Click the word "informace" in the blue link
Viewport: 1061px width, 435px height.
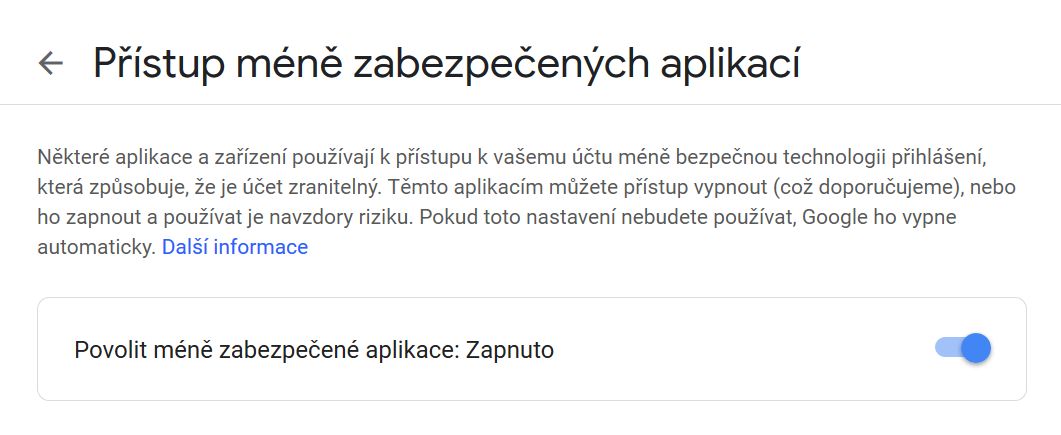tap(261, 247)
